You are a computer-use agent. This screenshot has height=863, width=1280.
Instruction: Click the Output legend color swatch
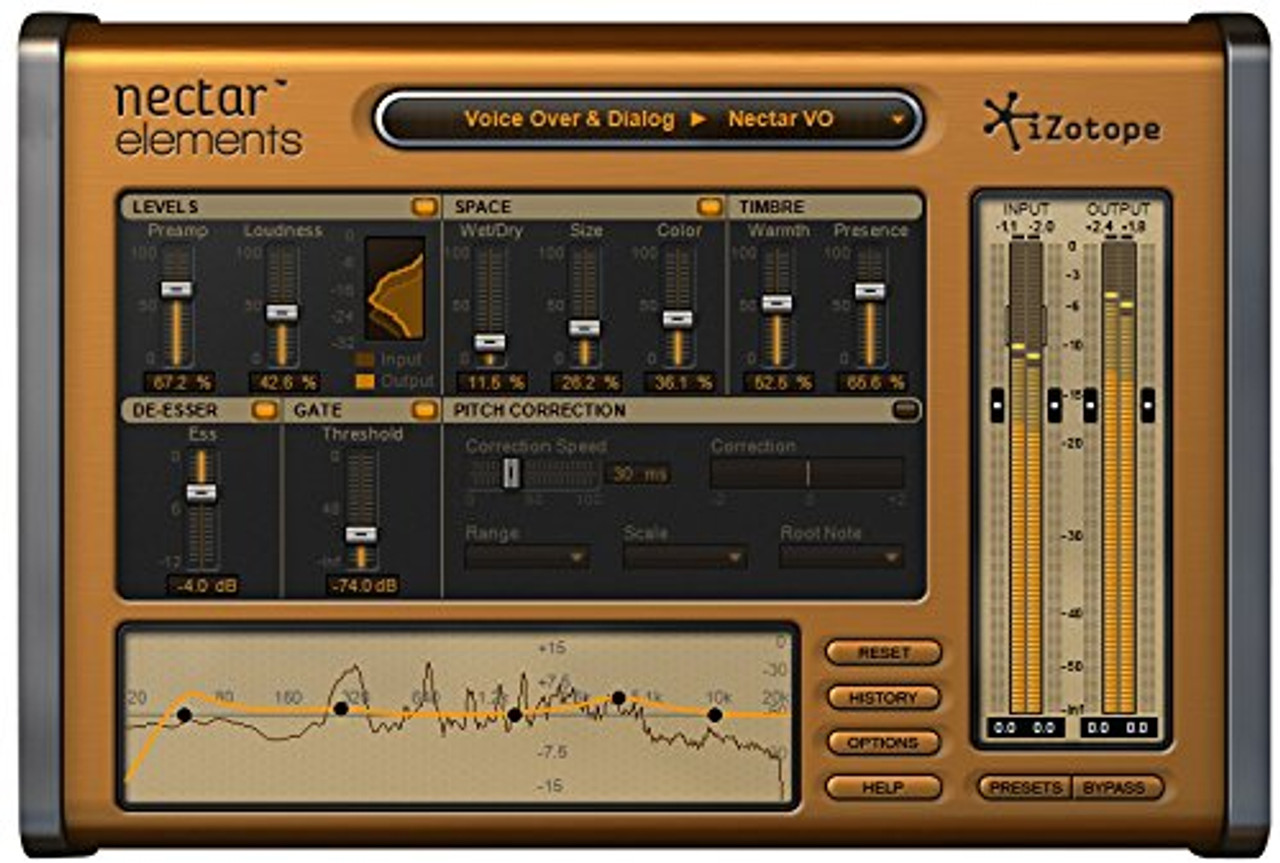tap(366, 381)
